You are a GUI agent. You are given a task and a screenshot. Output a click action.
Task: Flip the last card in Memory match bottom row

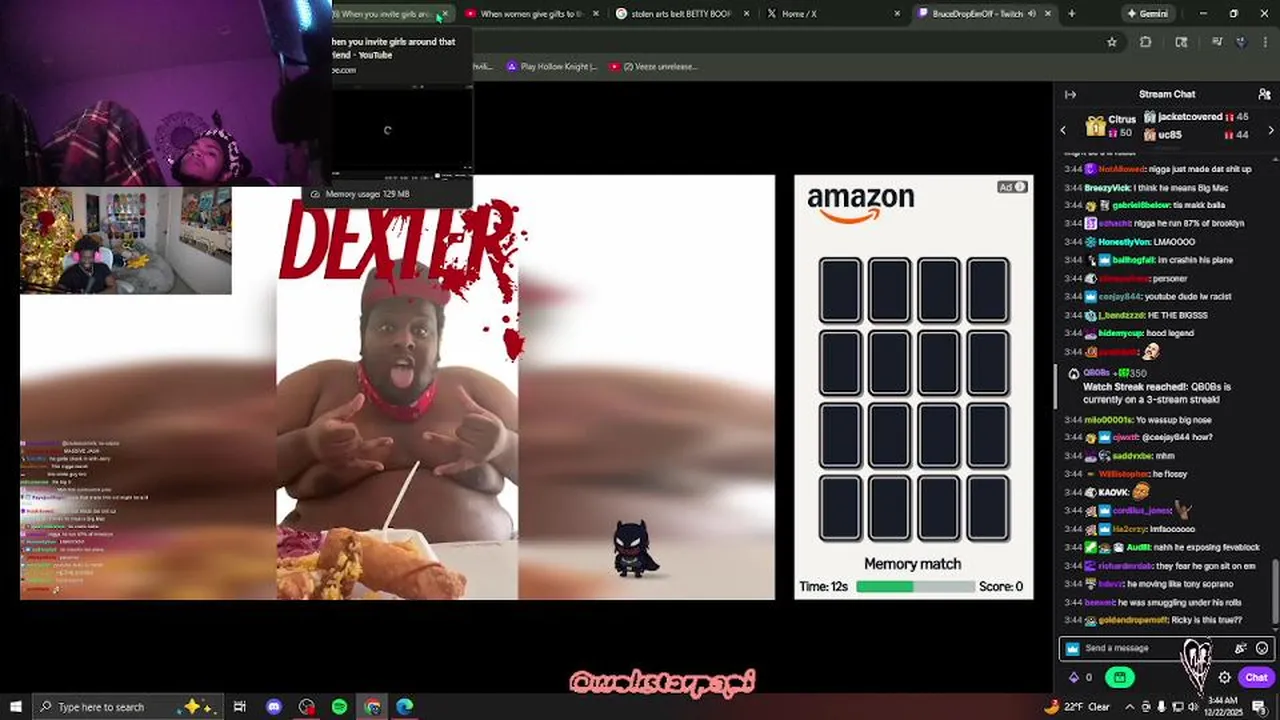point(987,508)
